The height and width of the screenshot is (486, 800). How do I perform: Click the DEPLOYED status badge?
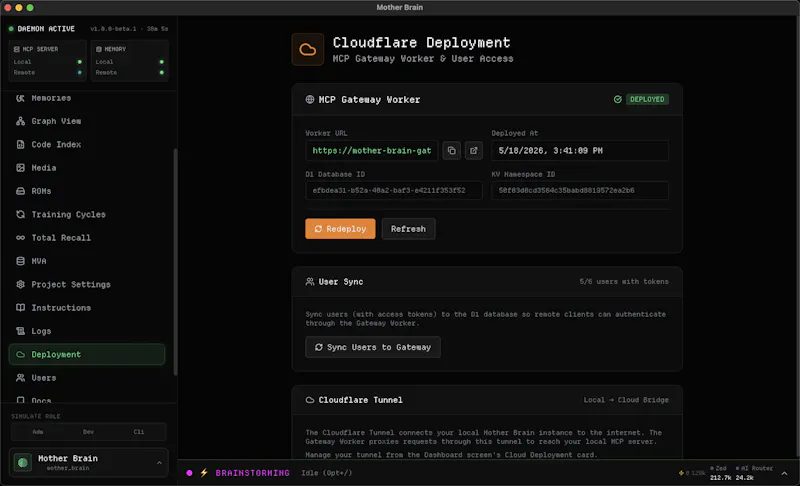click(x=646, y=99)
